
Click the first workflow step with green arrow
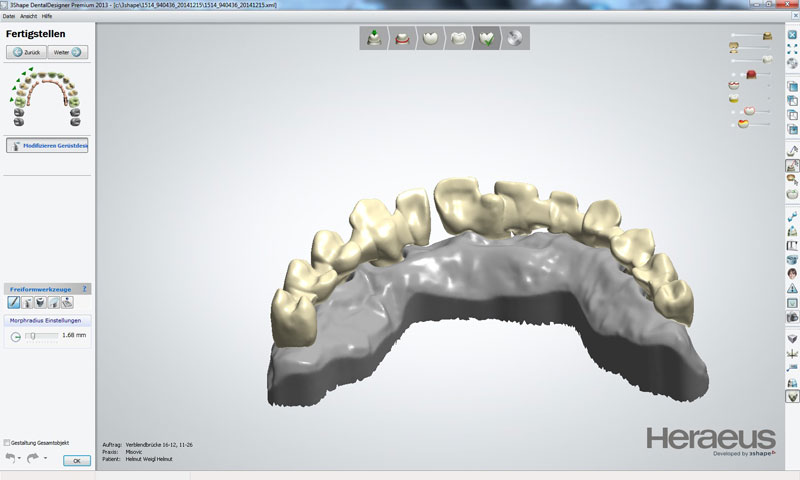pos(373,38)
